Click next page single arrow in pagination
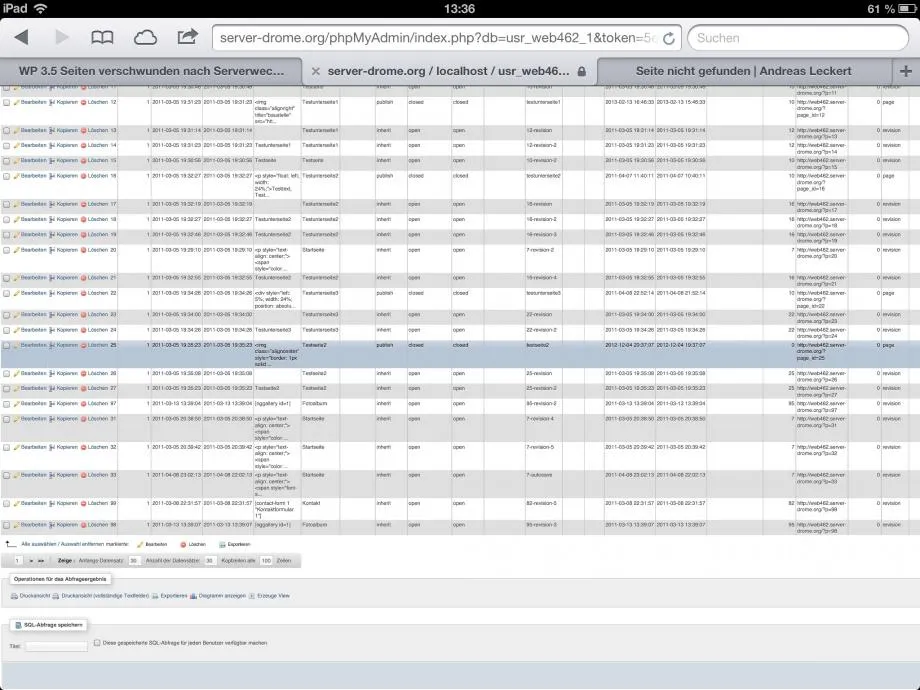Screen dimensions: 920x690 (32, 561)
